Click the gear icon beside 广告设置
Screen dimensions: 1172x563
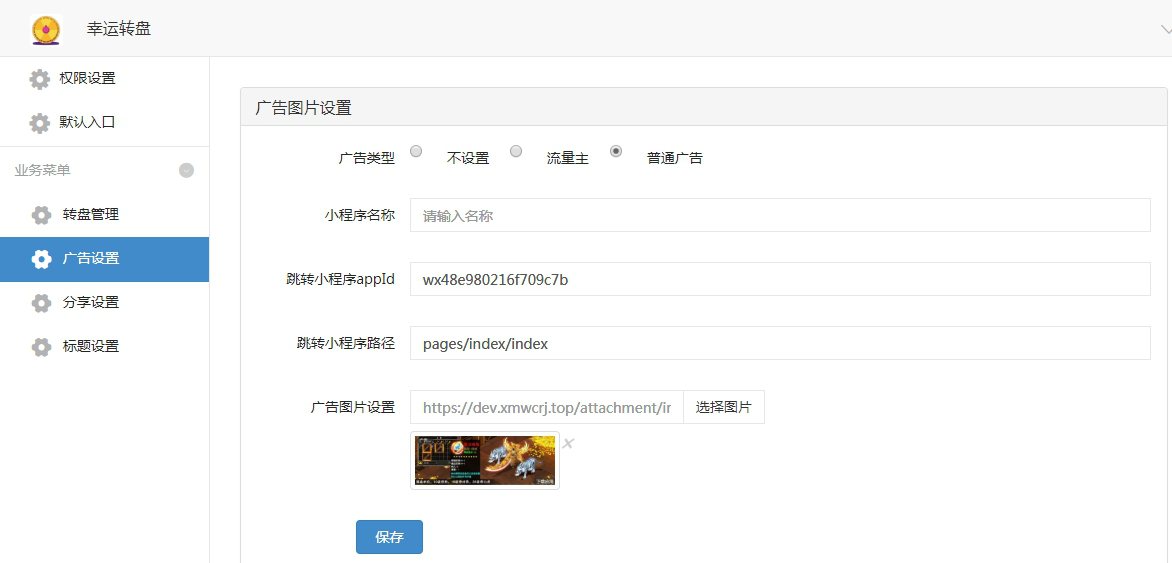(x=41, y=259)
